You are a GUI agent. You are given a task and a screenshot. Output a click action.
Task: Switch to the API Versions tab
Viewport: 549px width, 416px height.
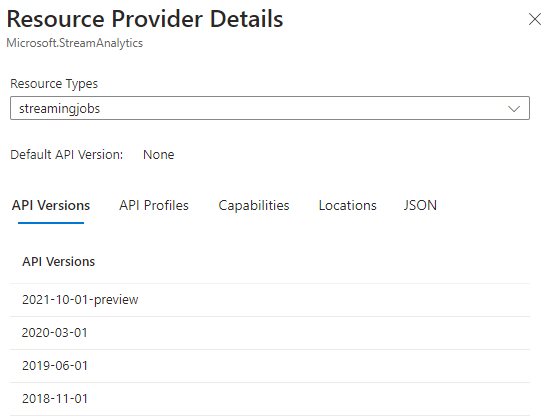coord(51,206)
